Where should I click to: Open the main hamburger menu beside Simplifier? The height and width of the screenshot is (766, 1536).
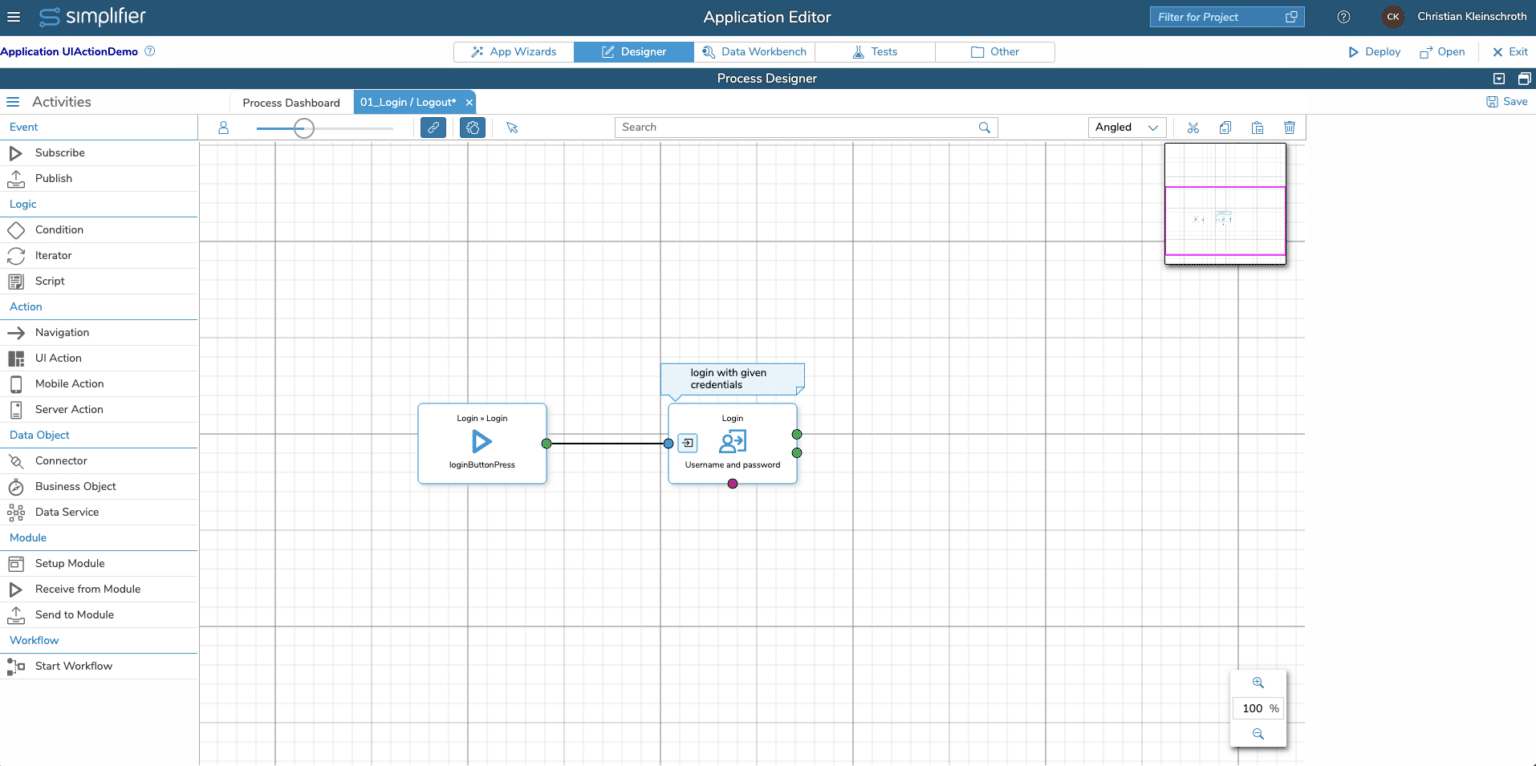(x=14, y=17)
